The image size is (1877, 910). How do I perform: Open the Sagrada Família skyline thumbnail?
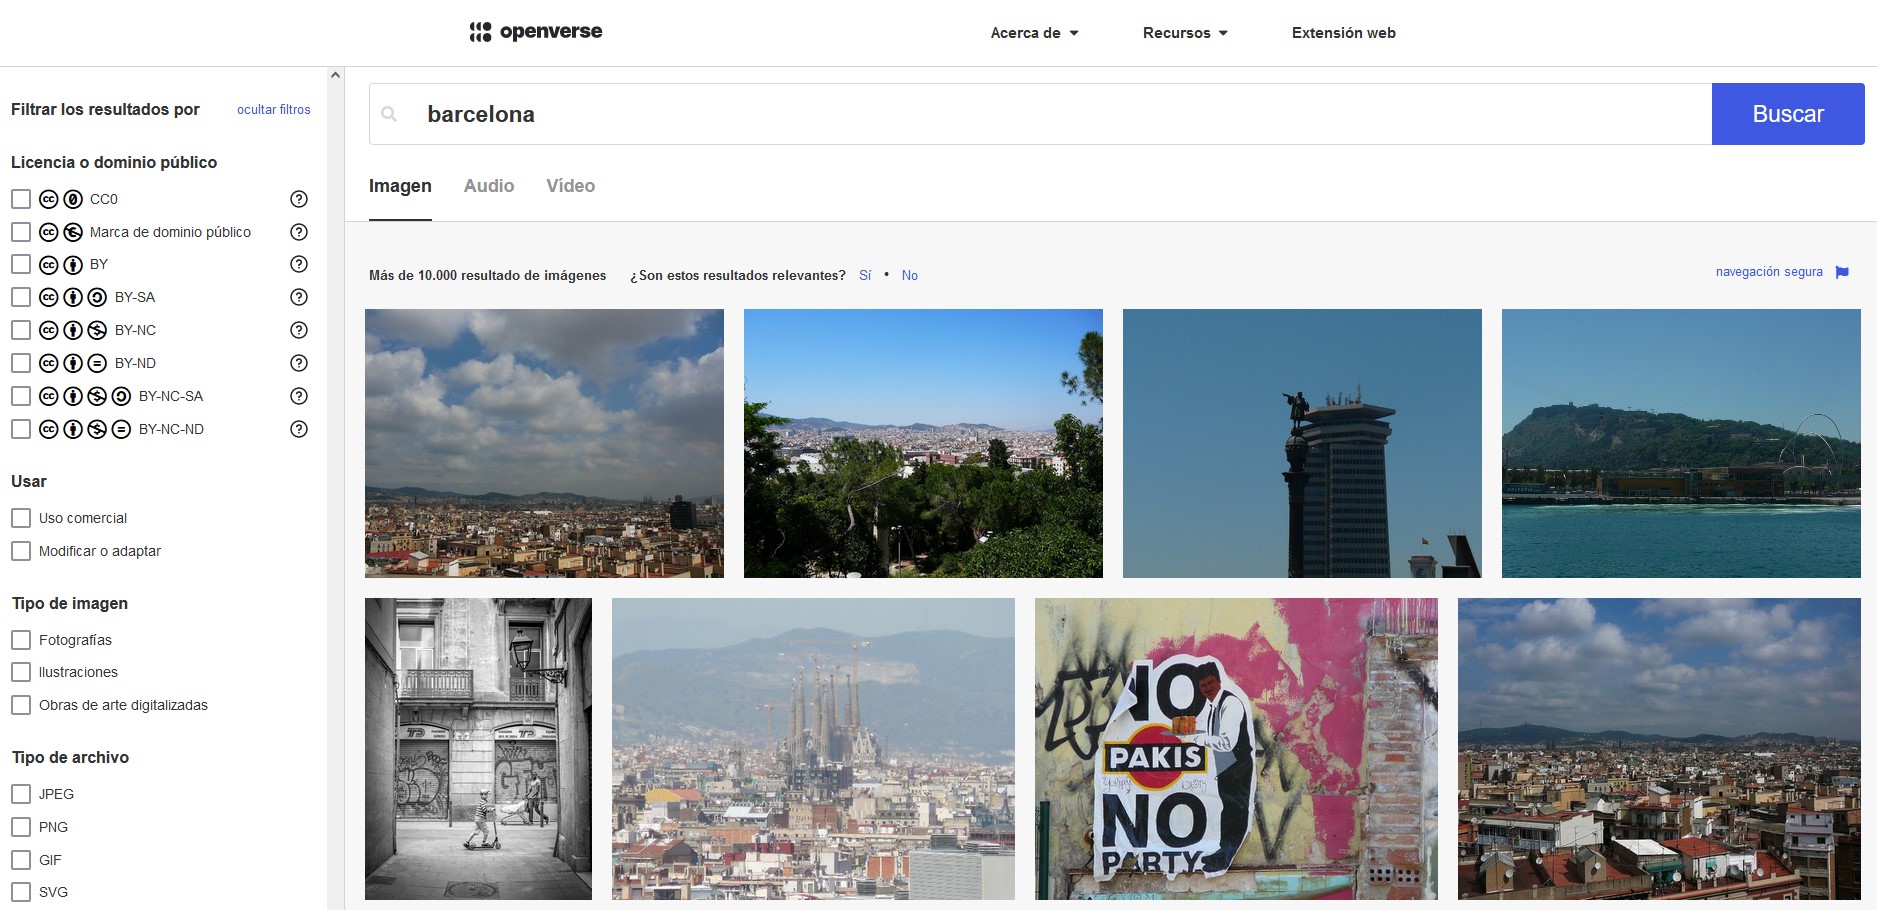point(811,748)
